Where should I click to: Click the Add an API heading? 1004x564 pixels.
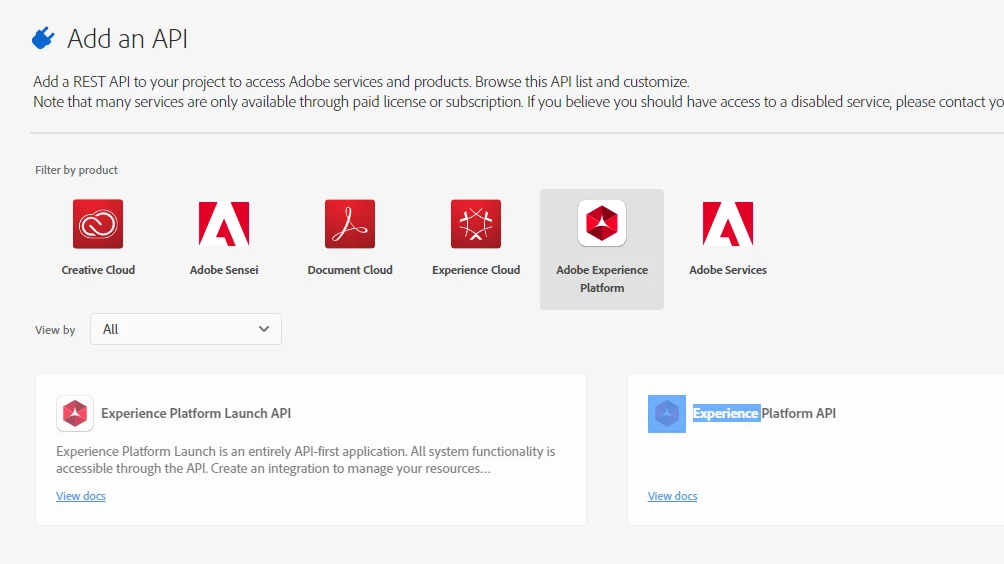(x=127, y=39)
